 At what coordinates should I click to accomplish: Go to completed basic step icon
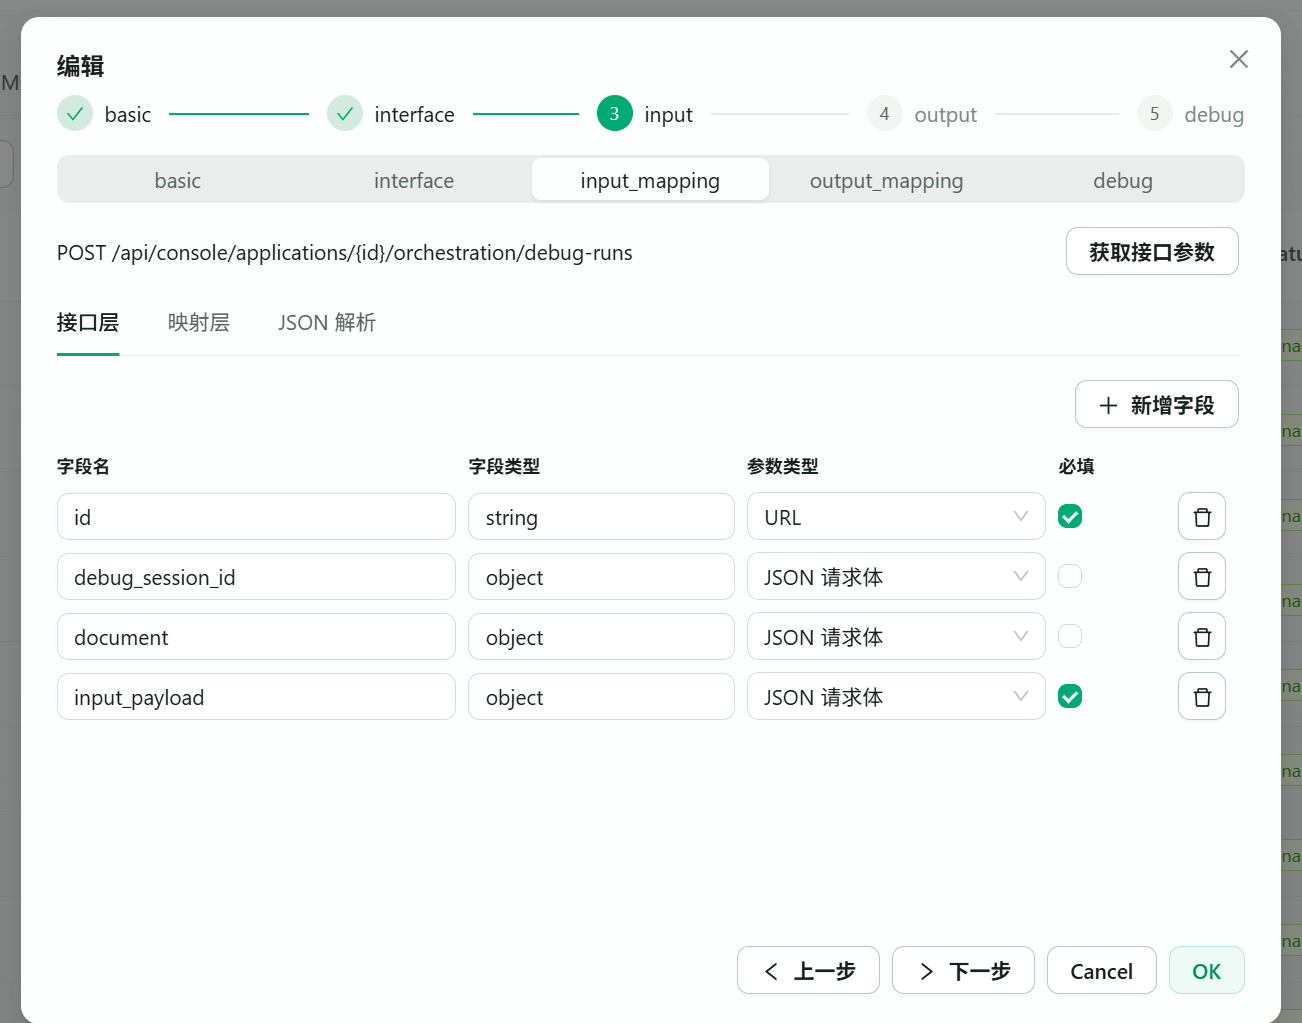click(x=75, y=114)
